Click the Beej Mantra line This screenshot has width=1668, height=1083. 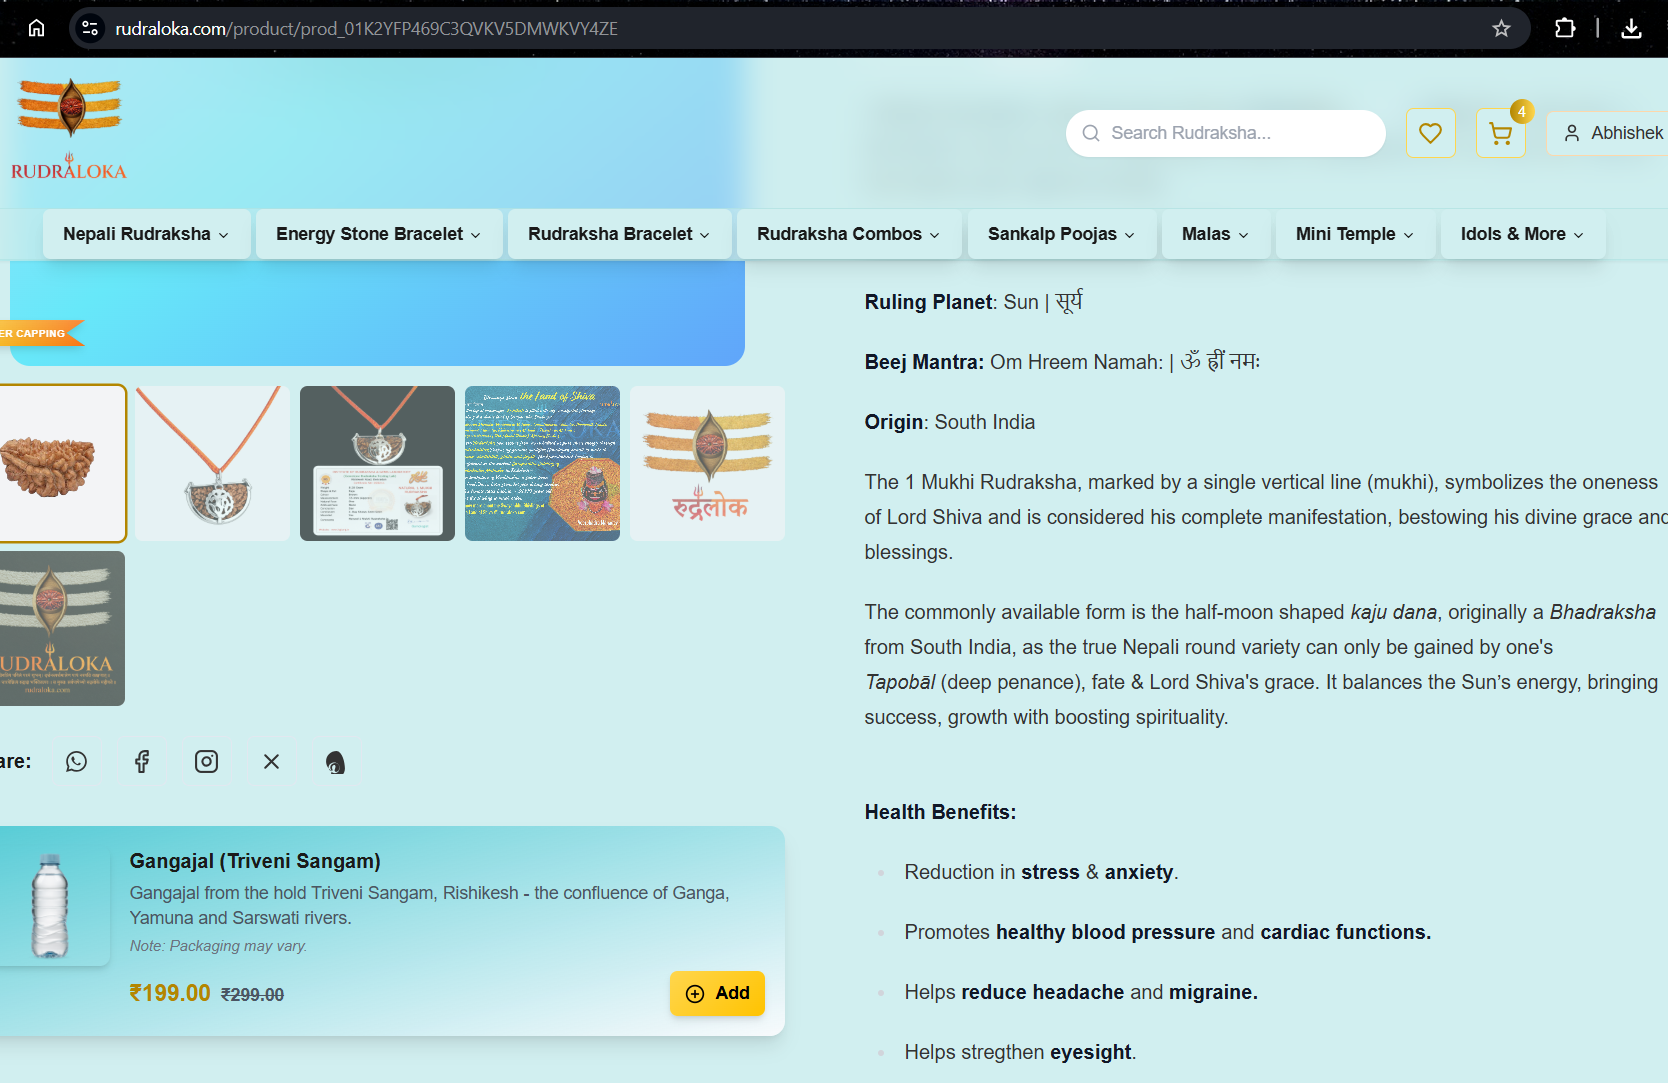(1062, 362)
